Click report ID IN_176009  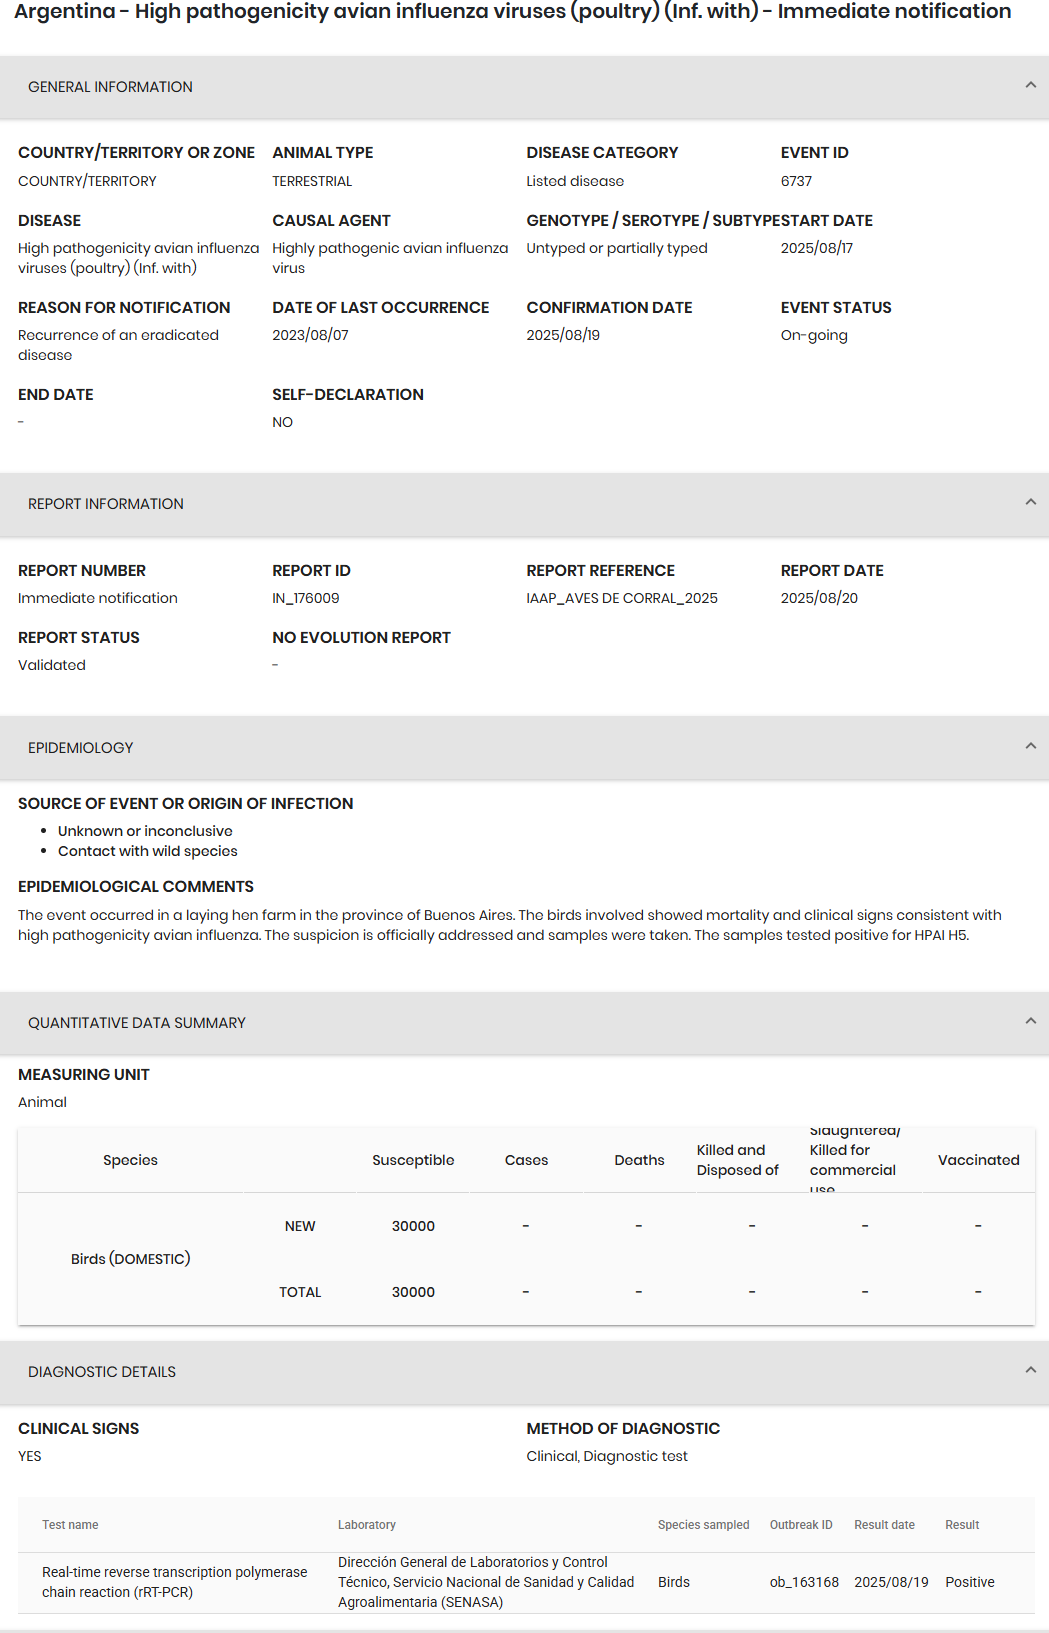[306, 598]
